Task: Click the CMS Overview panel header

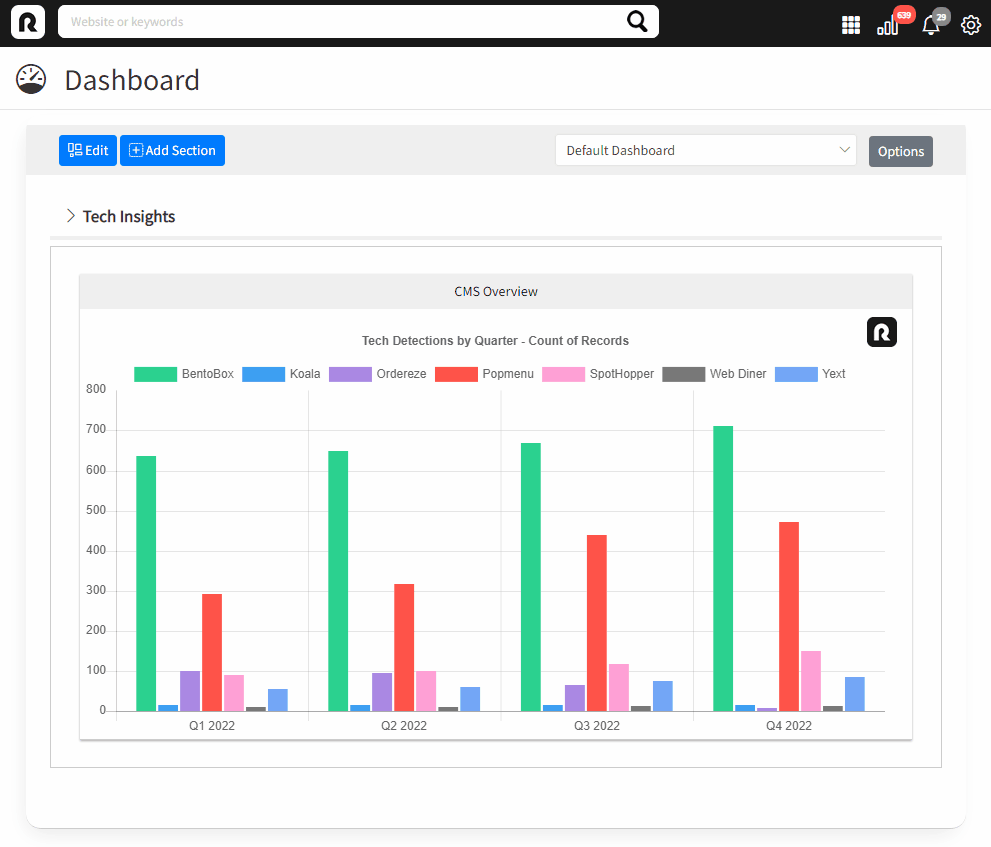Action: click(496, 291)
